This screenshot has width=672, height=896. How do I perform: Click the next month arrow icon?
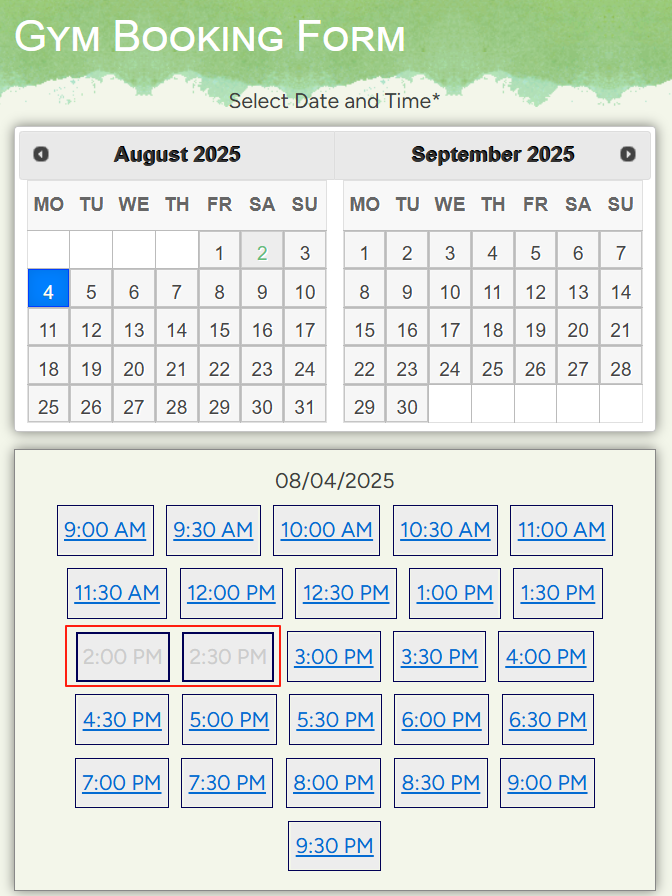click(628, 154)
